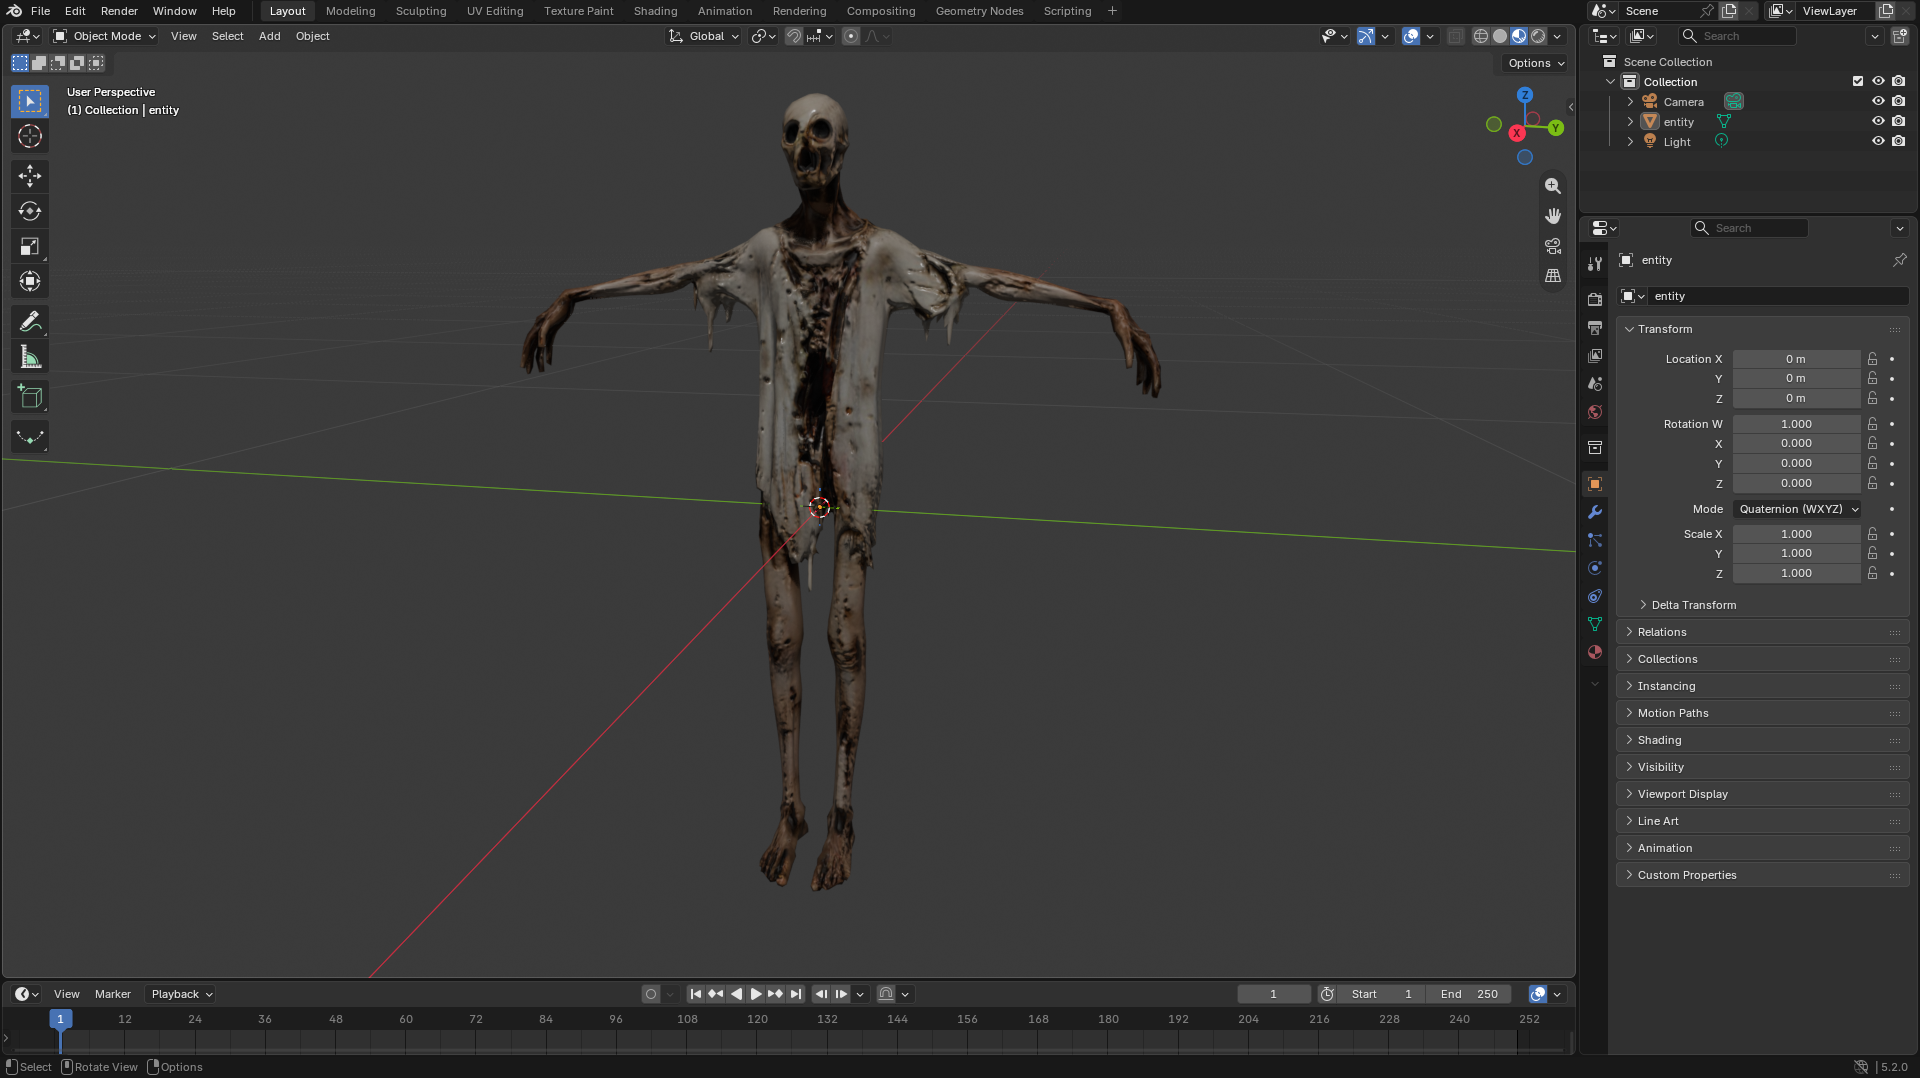Lock the Location X value
Viewport: 1920px width, 1078px height.
pos(1872,359)
